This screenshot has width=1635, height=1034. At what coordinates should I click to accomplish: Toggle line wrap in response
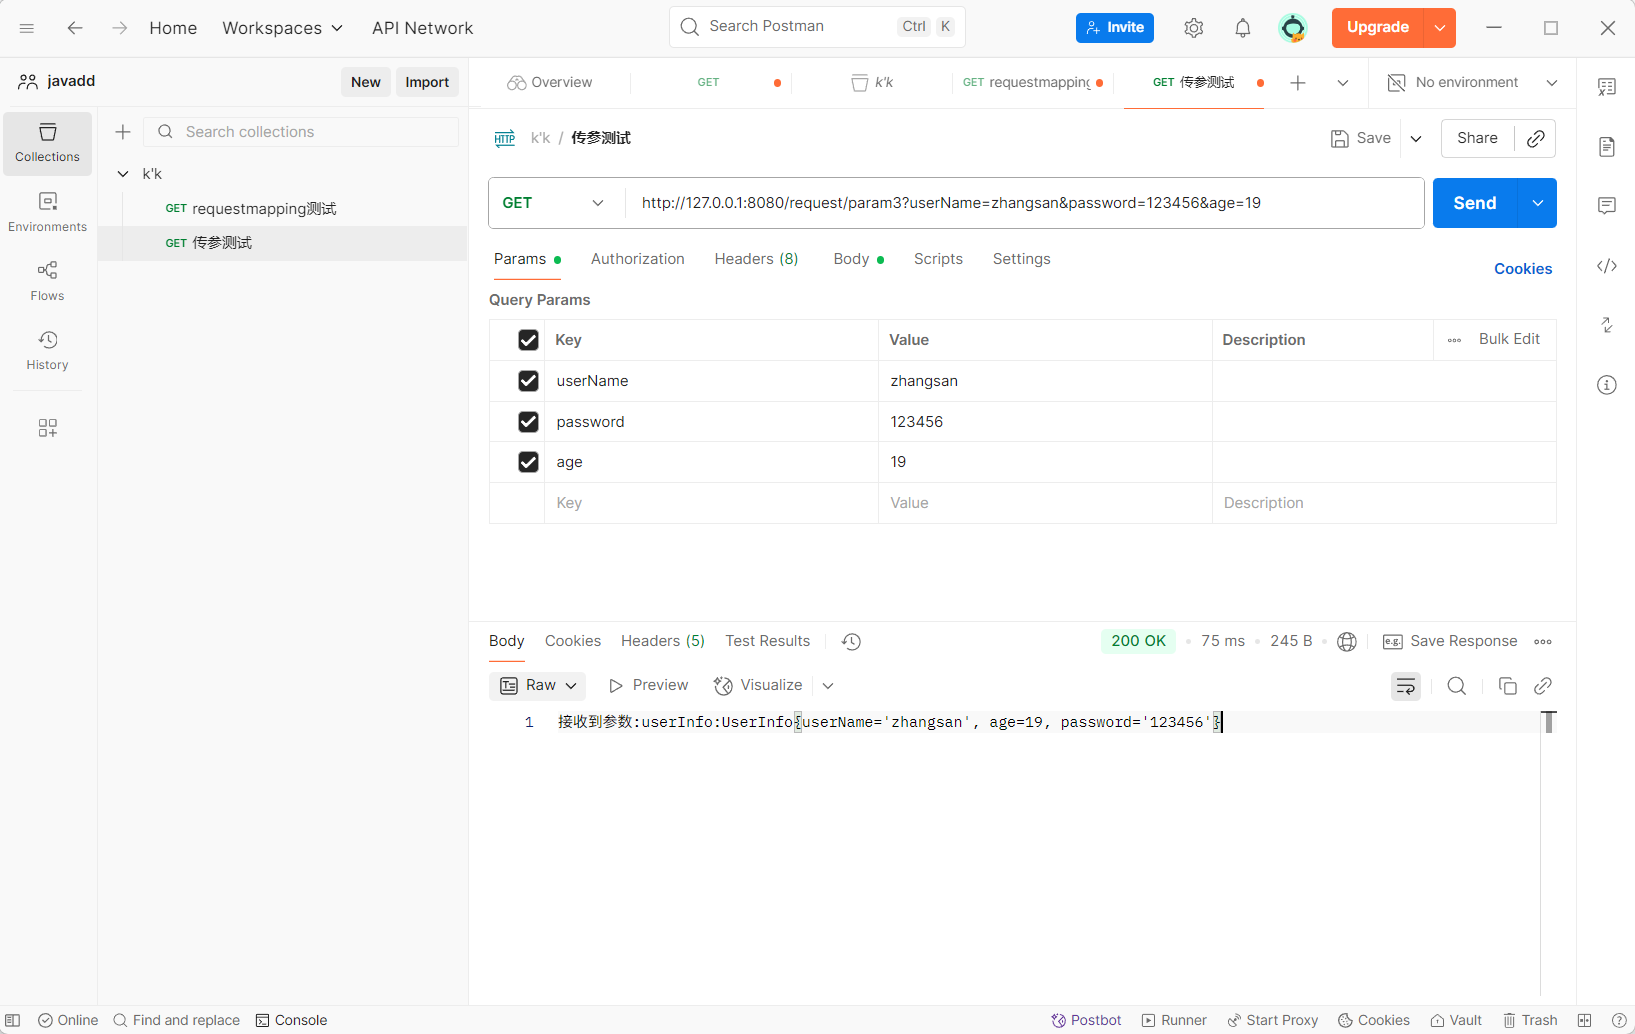coord(1405,686)
